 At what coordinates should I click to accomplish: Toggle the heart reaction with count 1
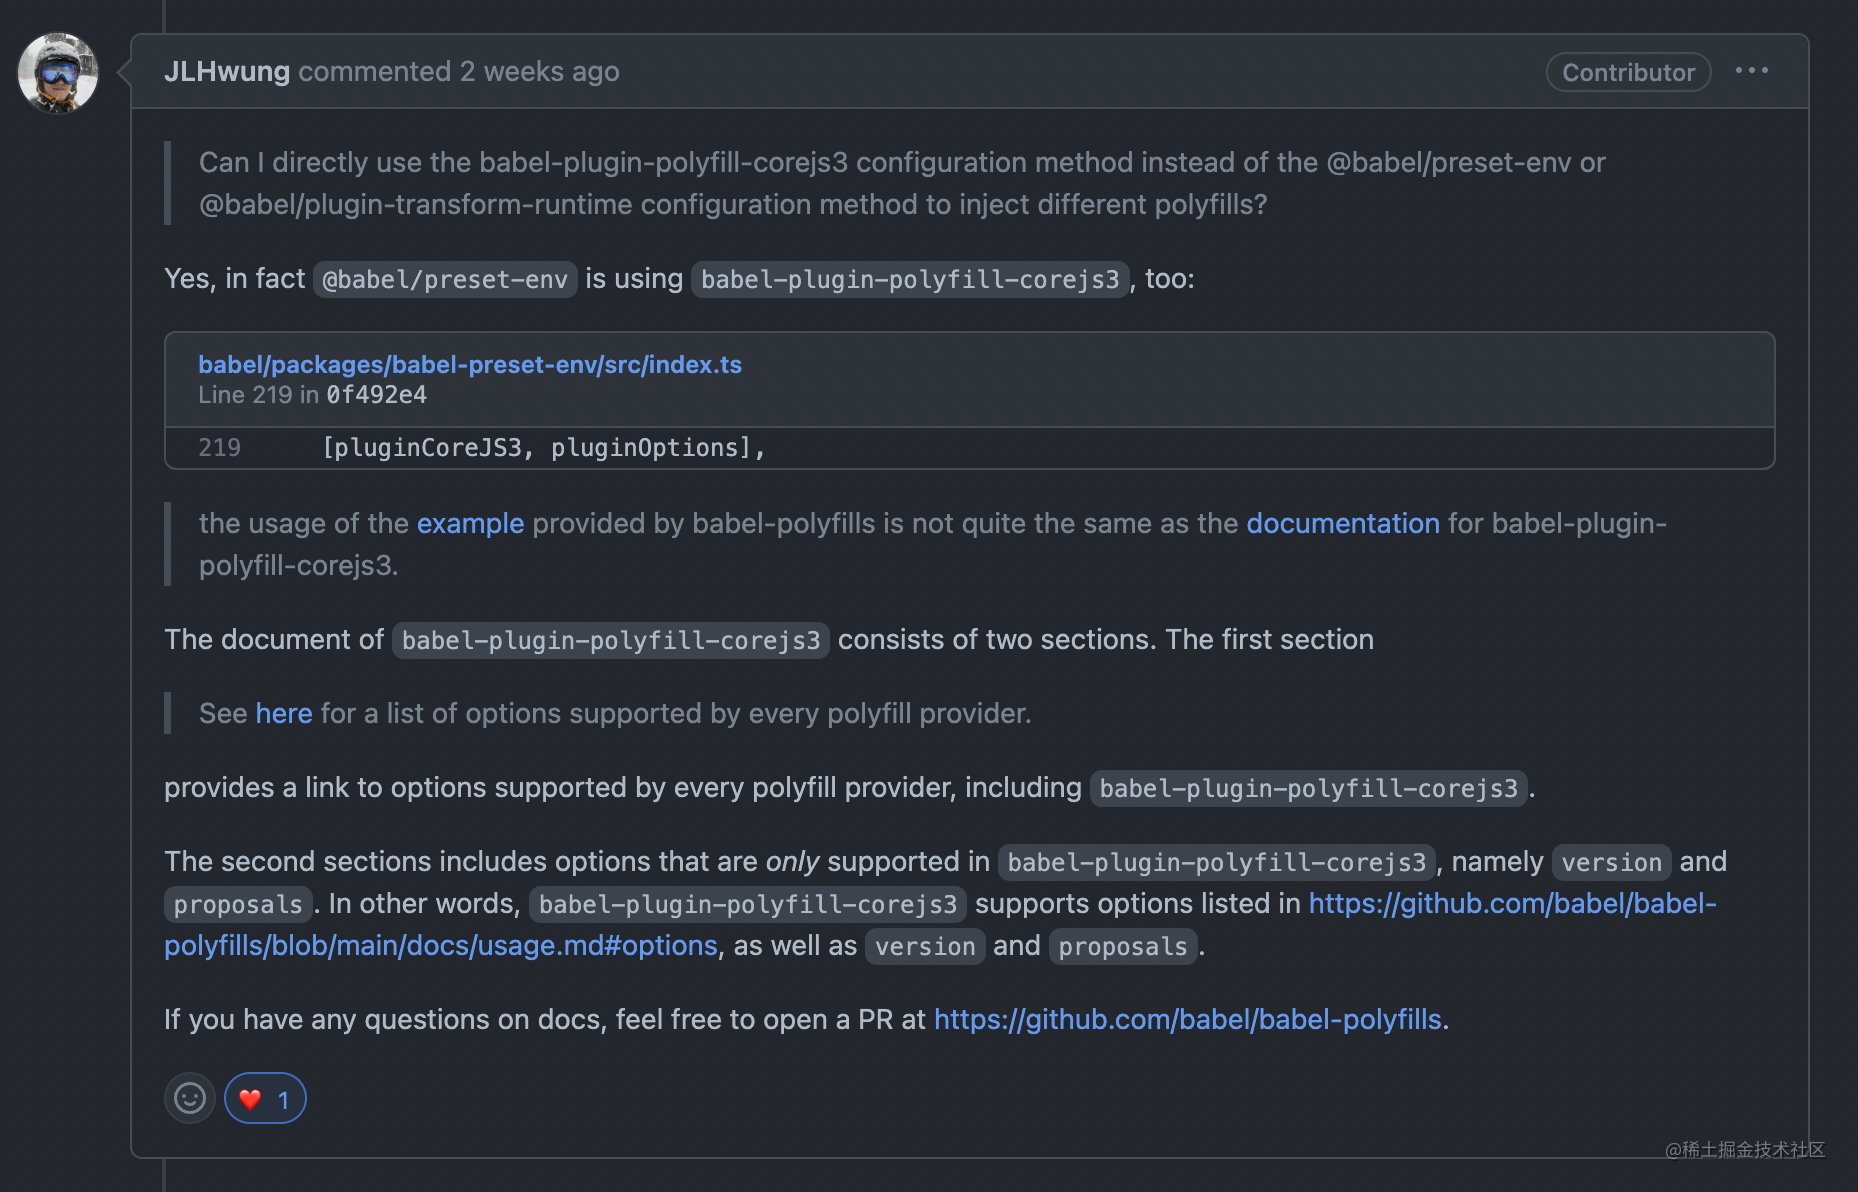point(265,1099)
